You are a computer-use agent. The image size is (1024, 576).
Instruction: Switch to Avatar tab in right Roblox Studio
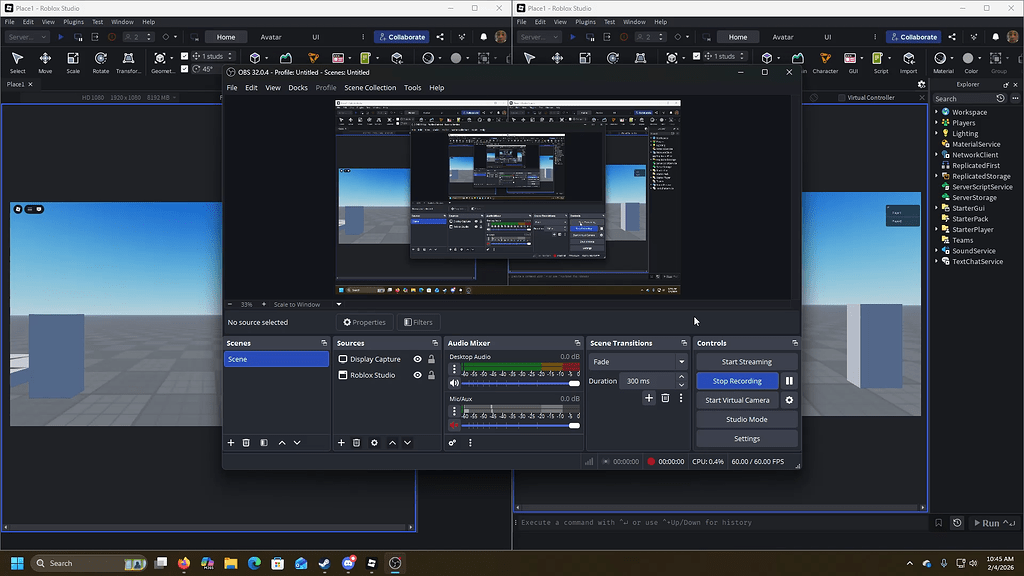pos(782,37)
